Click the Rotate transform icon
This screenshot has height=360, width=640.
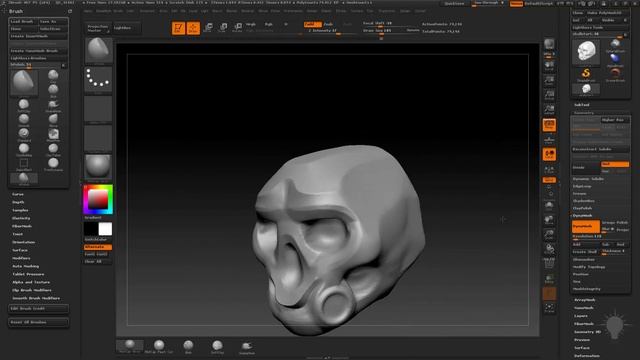click(x=238, y=28)
